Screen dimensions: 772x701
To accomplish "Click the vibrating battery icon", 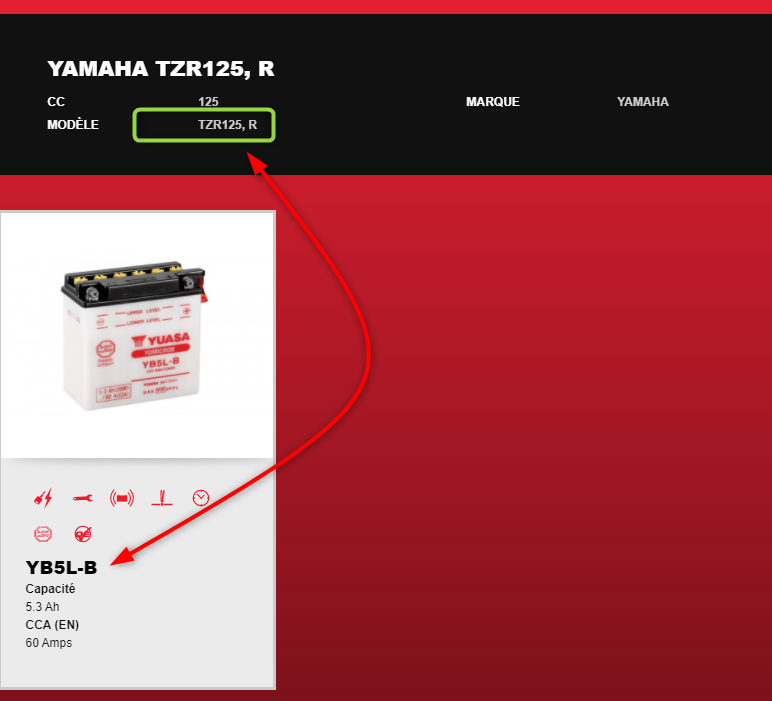I will point(122,498).
